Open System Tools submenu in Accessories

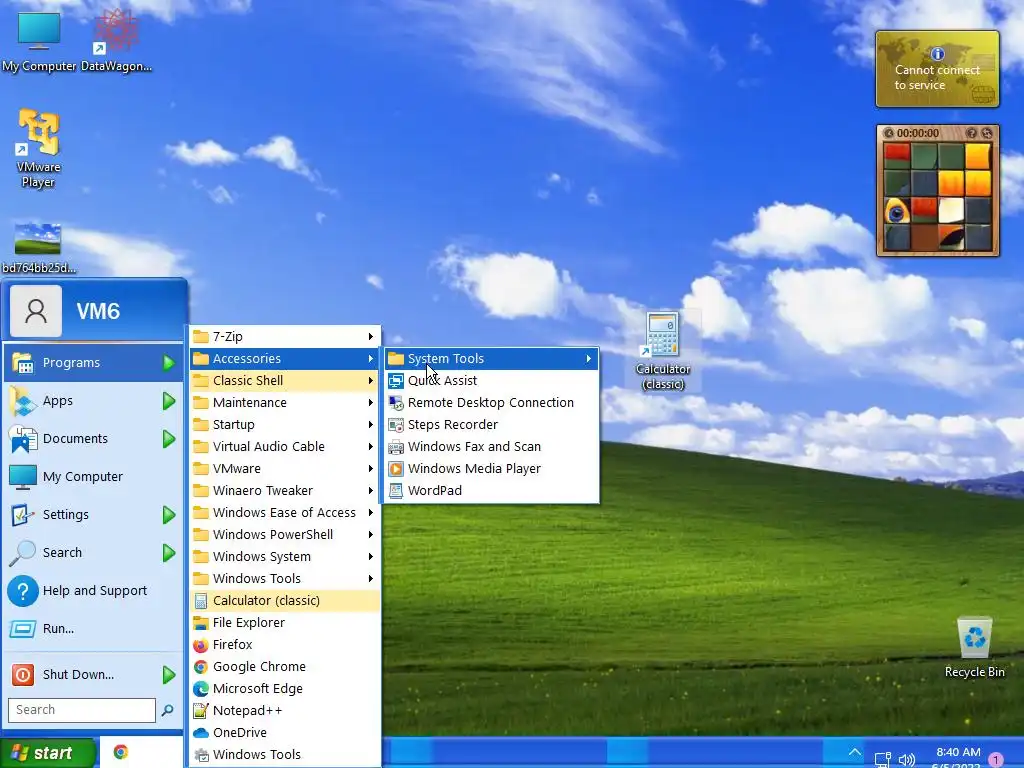(491, 359)
